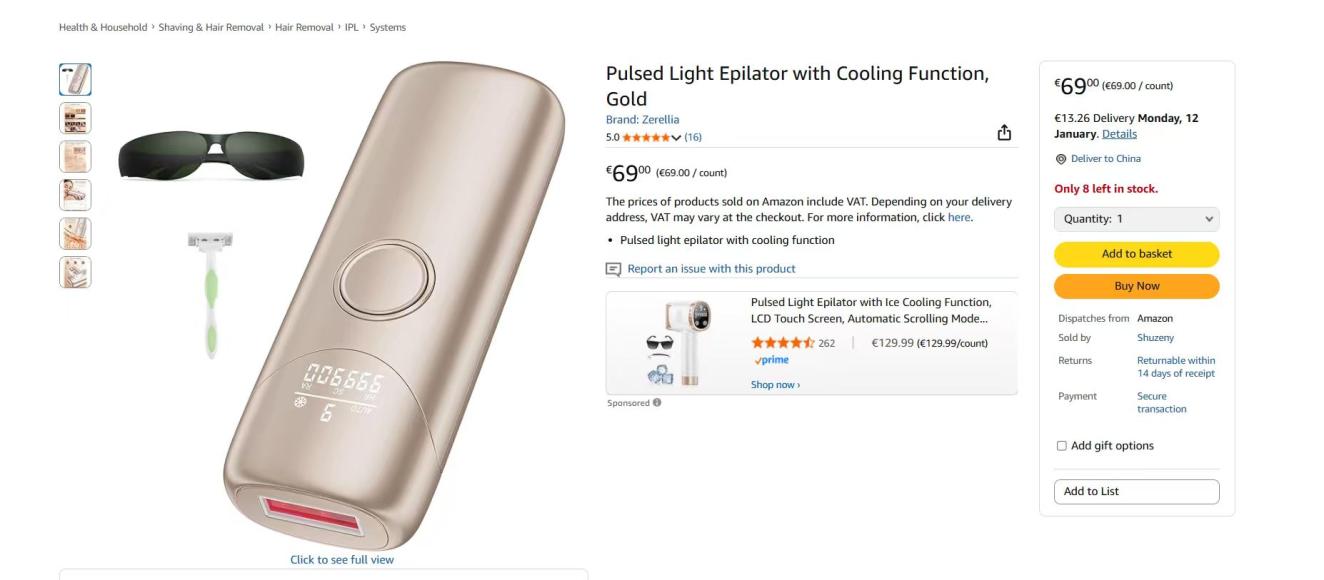Viewport: 1324px width, 580px height.
Task: Click the Prime logo in sponsored ad
Action: coord(772,361)
